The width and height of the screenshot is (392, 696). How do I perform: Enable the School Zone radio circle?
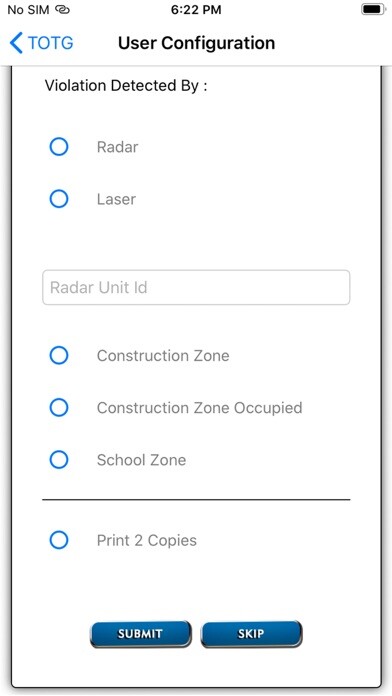[x=59, y=459]
